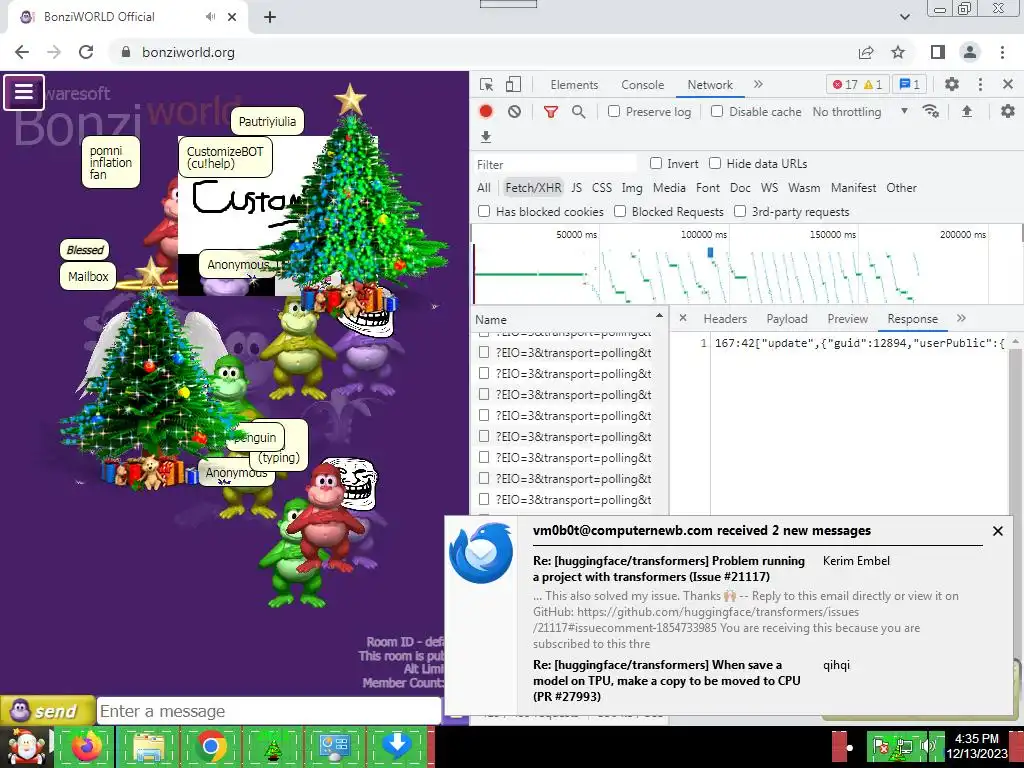The height and width of the screenshot is (768, 1024).
Task: Open the BonziWORLD hamburger menu
Action: (24, 92)
